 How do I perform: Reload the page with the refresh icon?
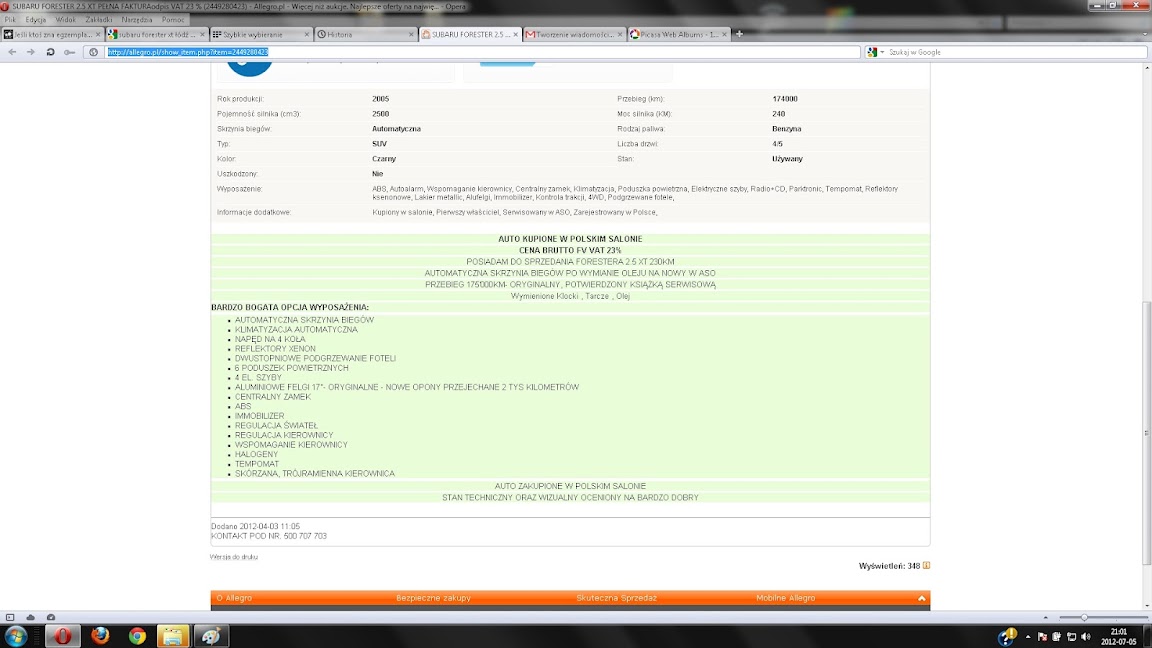click(x=50, y=52)
